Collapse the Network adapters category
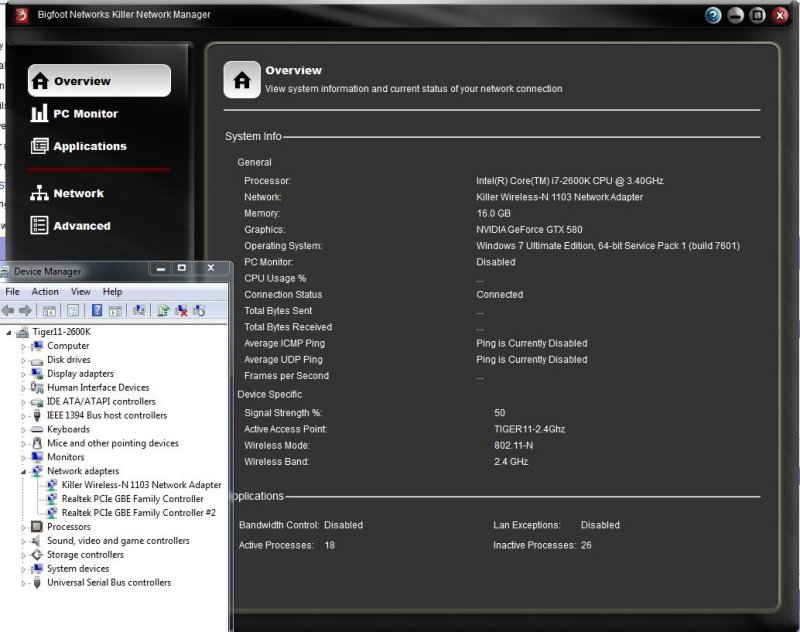Viewport: 800px width, 632px height. click(x=23, y=472)
